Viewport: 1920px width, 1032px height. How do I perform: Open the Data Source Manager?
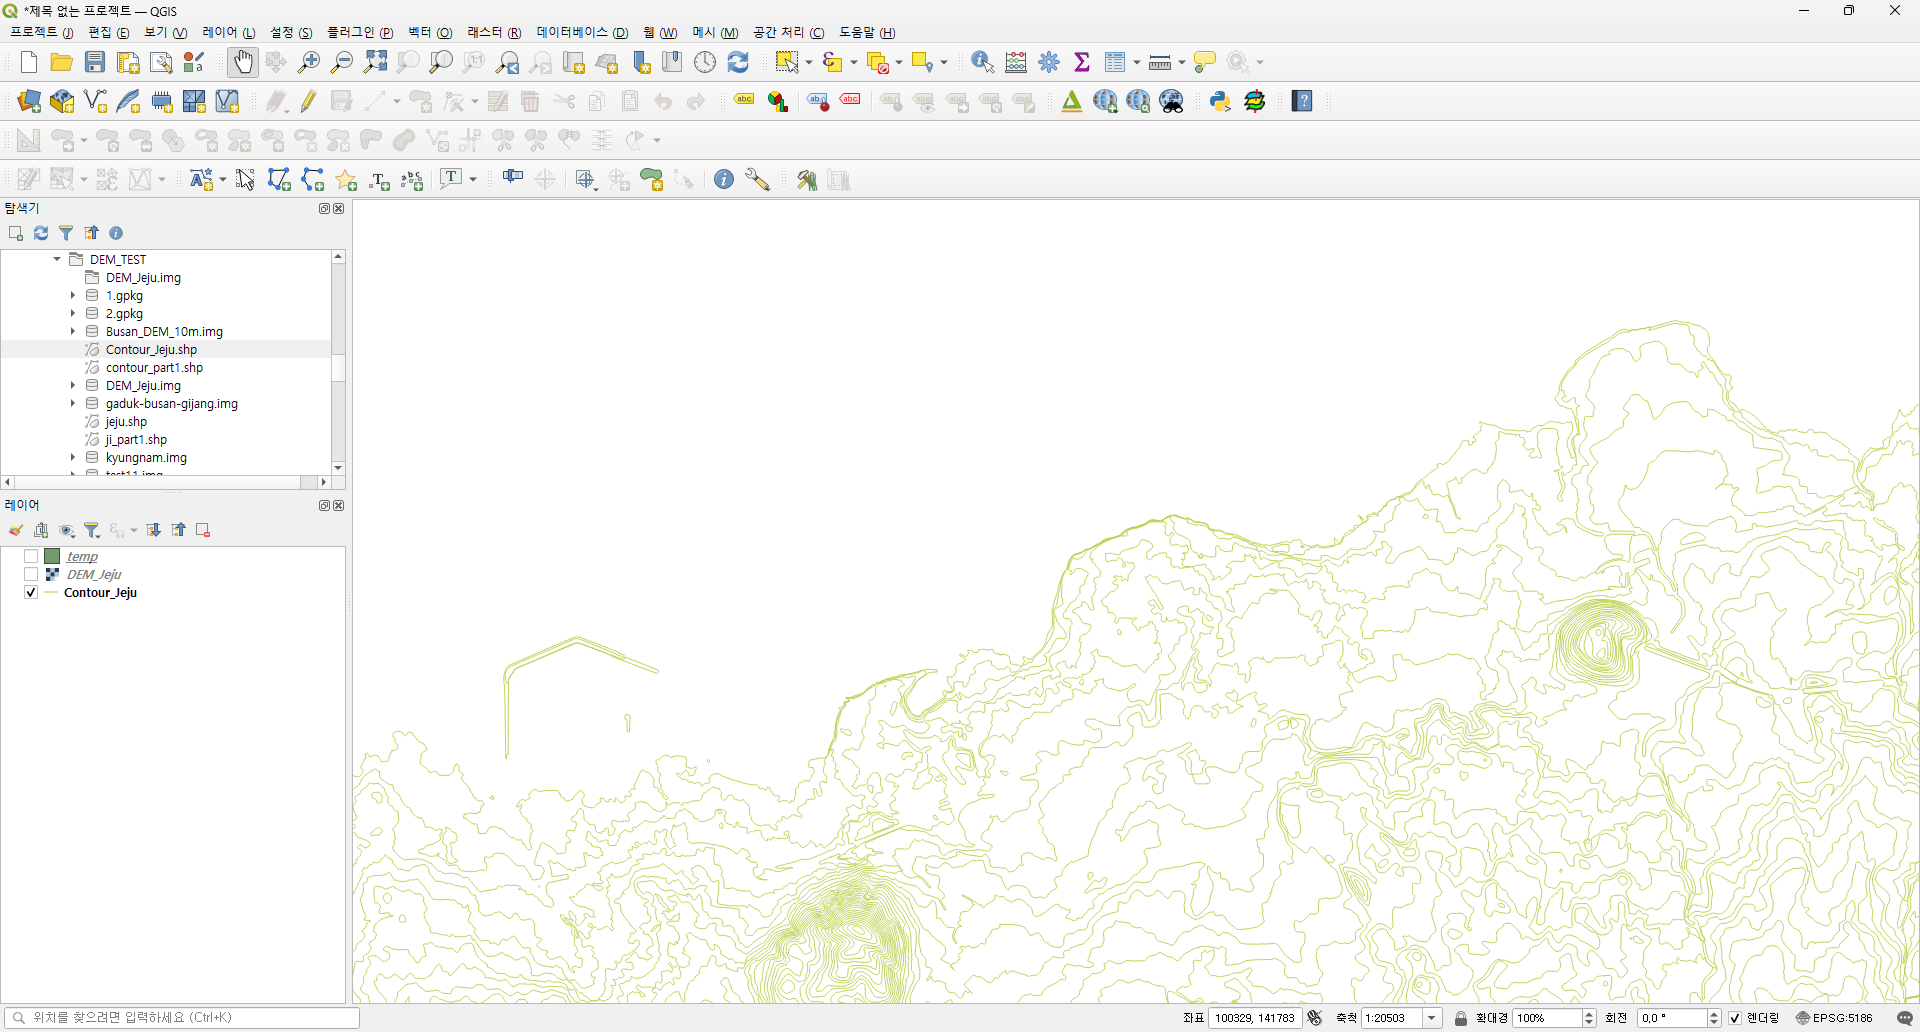(x=29, y=101)
